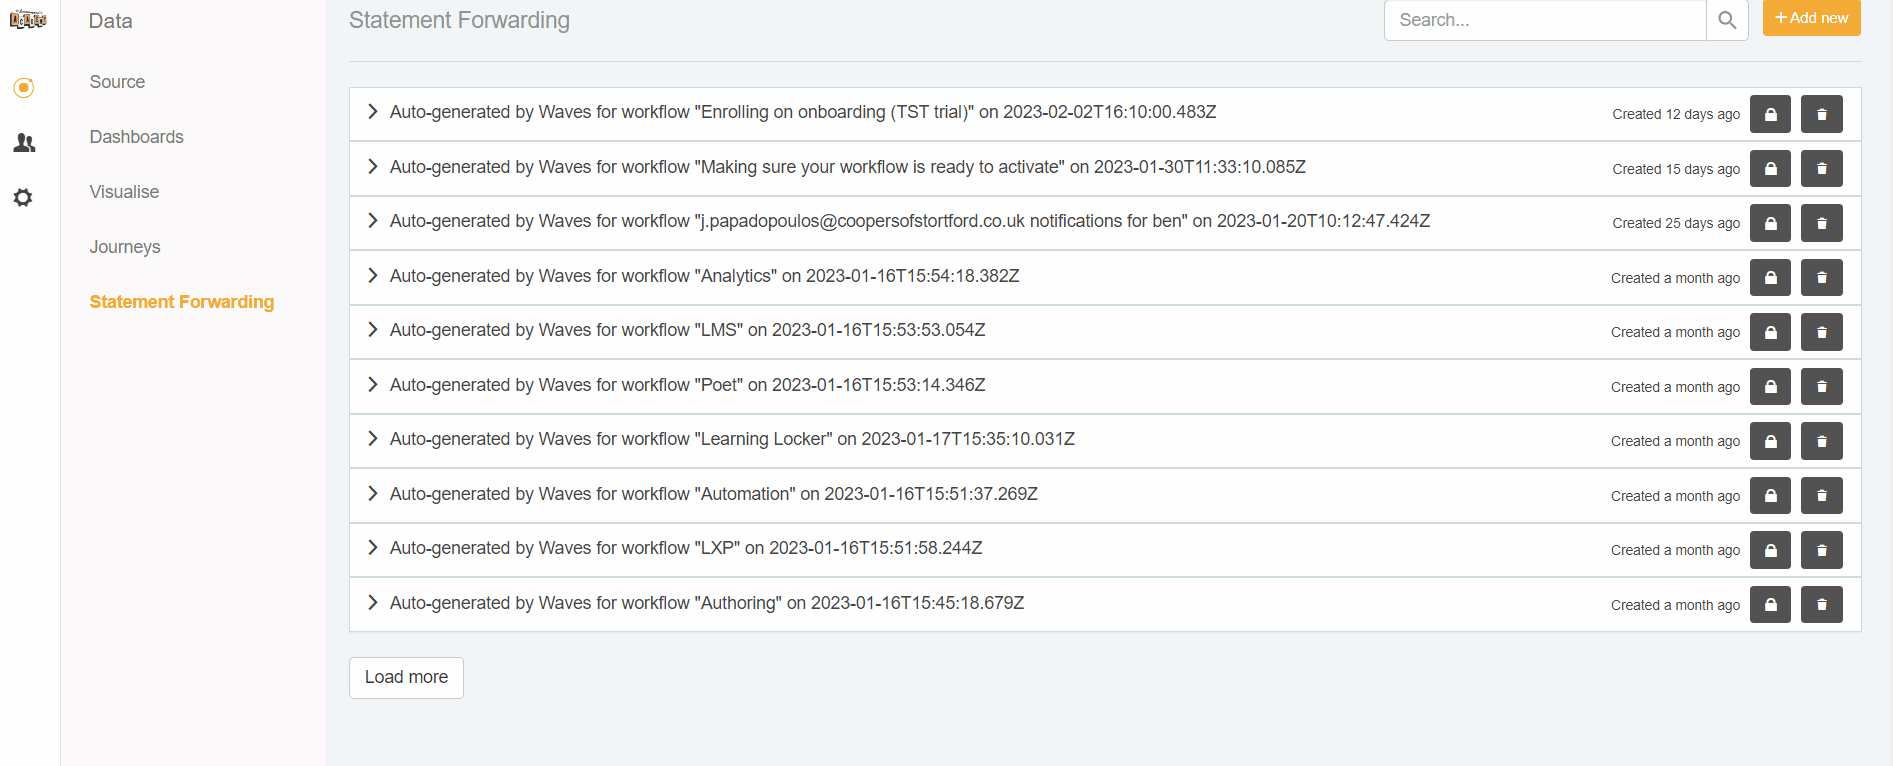
Task: Go to Dashboards in the Data menu
Action: click(x=136, y=137)
